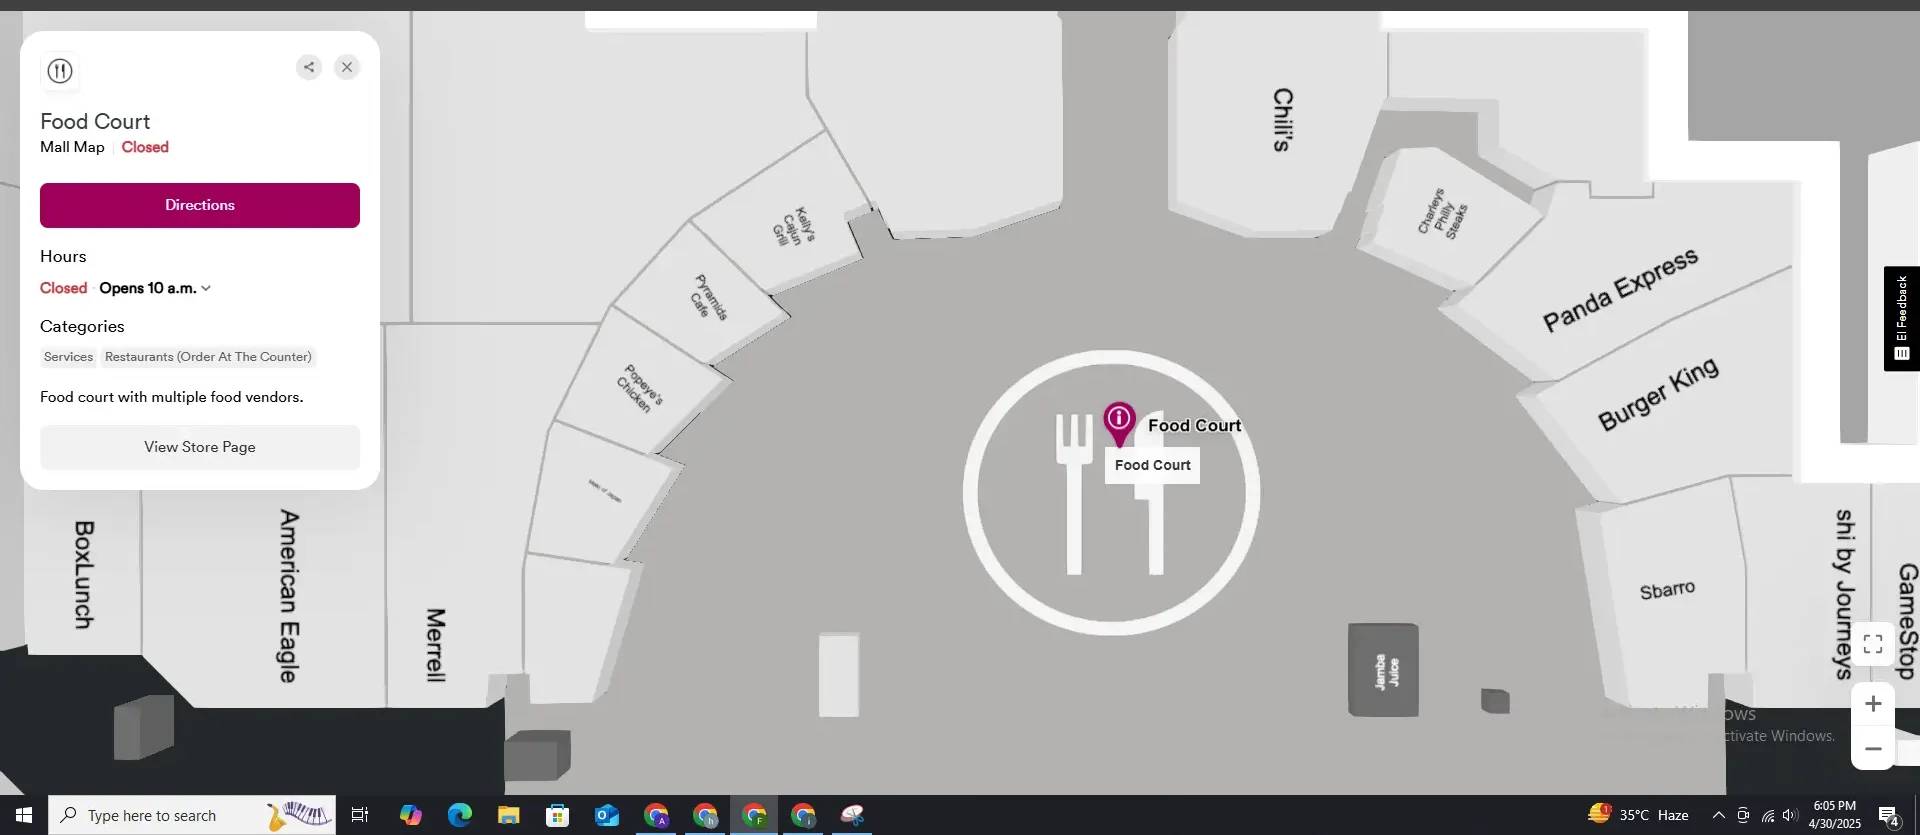Expand the Opens 10 a.m. hours dropdown
The image size is (1920, 835).
tap(155, 288)
